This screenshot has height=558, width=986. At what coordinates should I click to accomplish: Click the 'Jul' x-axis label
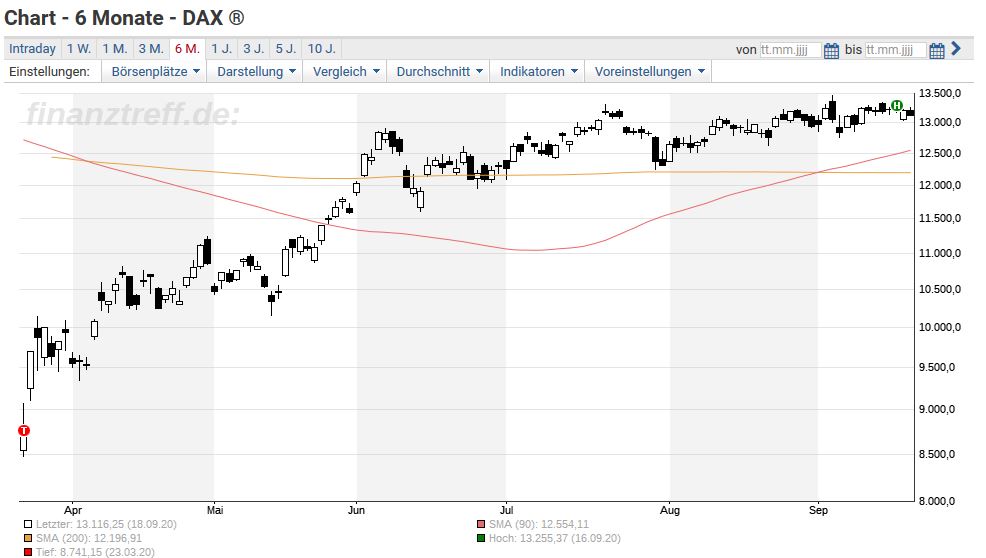coord(506,510)
